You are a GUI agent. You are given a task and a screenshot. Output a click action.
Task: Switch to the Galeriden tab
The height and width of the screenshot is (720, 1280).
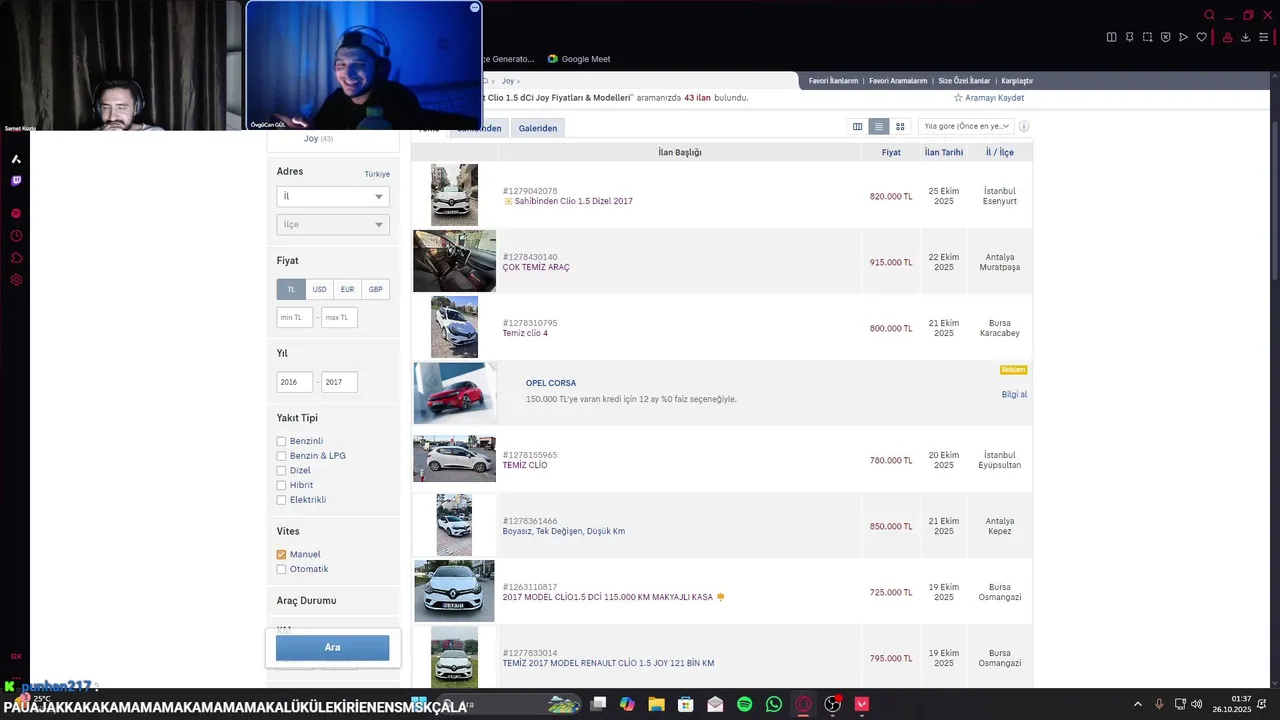coord(538,128)
